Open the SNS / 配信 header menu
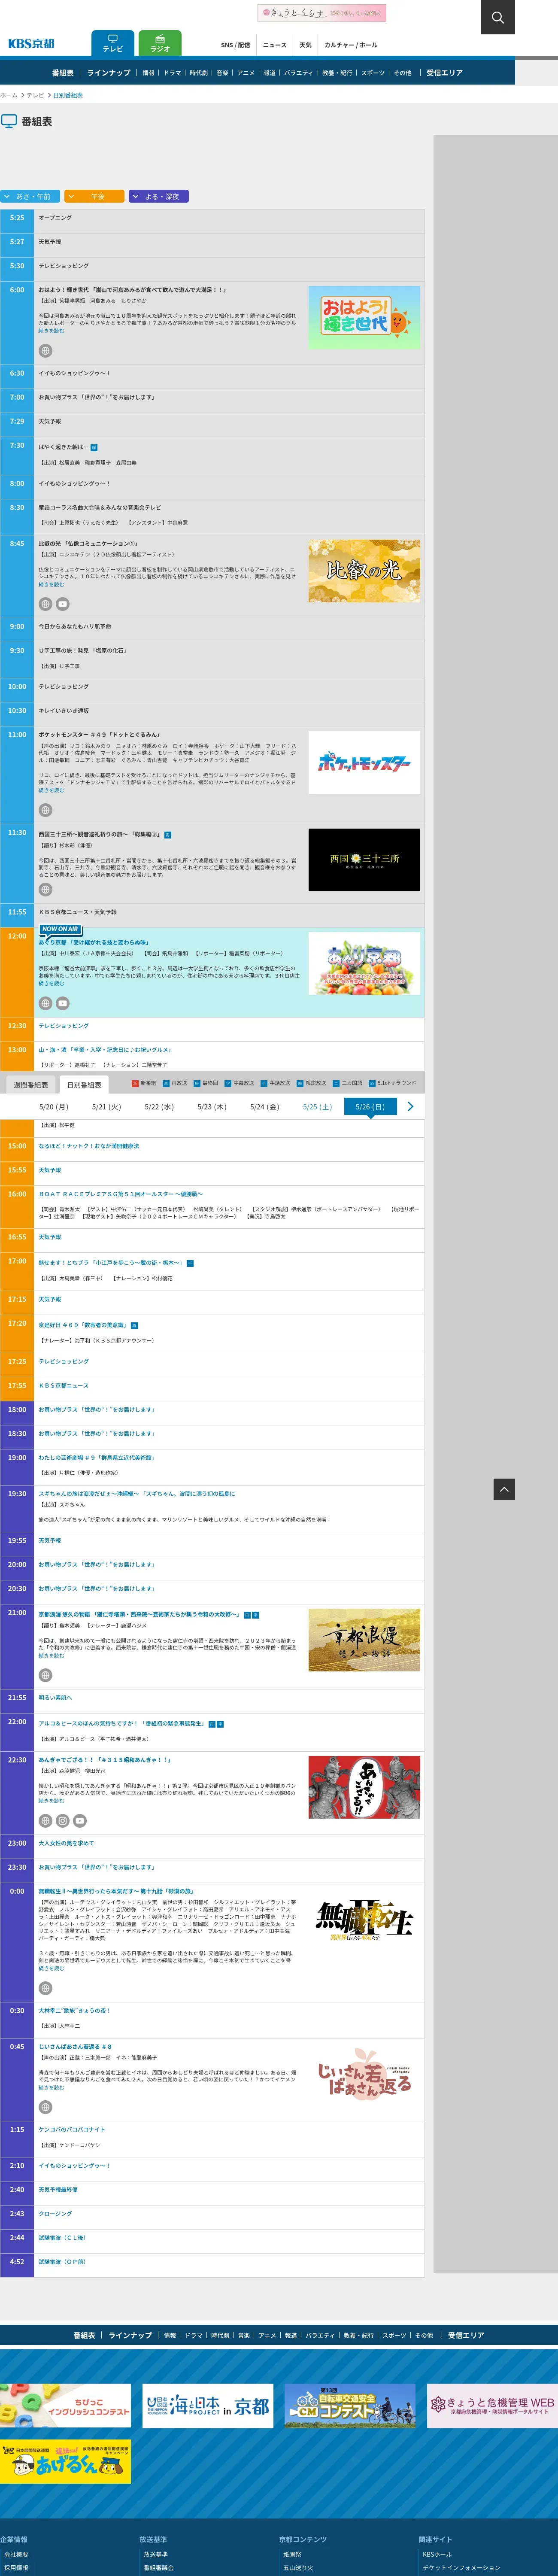Screen dimensions: 558x2576 click(x=236, y=45)
